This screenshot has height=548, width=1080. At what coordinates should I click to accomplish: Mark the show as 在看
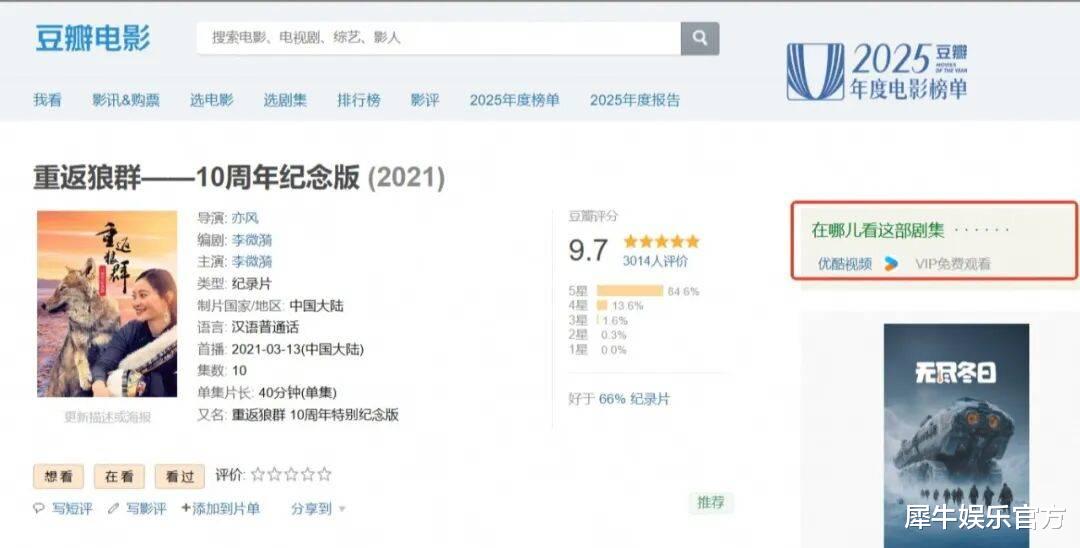119,476
